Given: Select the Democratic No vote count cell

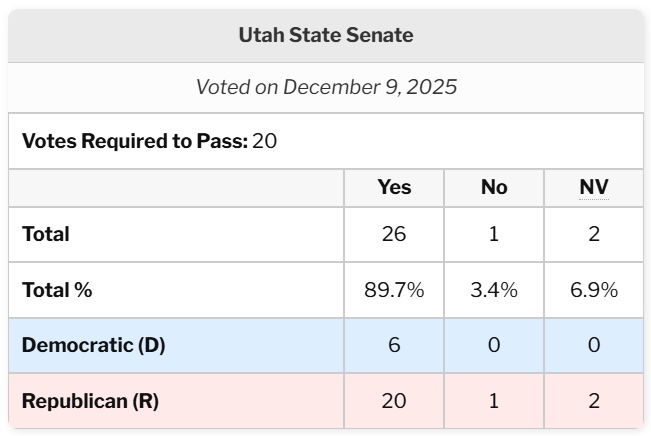Looking at the screenshot, I should coord(494,345).
